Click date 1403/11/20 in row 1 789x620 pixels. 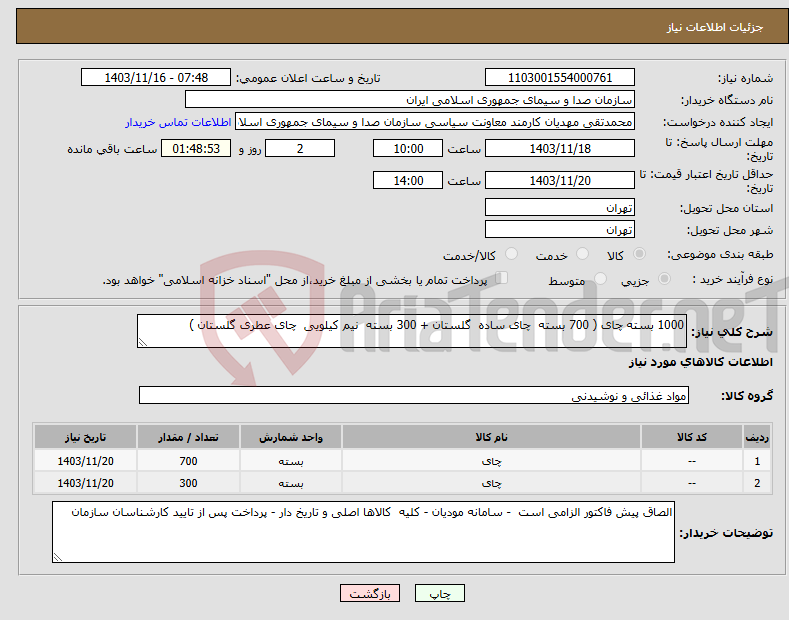click(86, 460)
